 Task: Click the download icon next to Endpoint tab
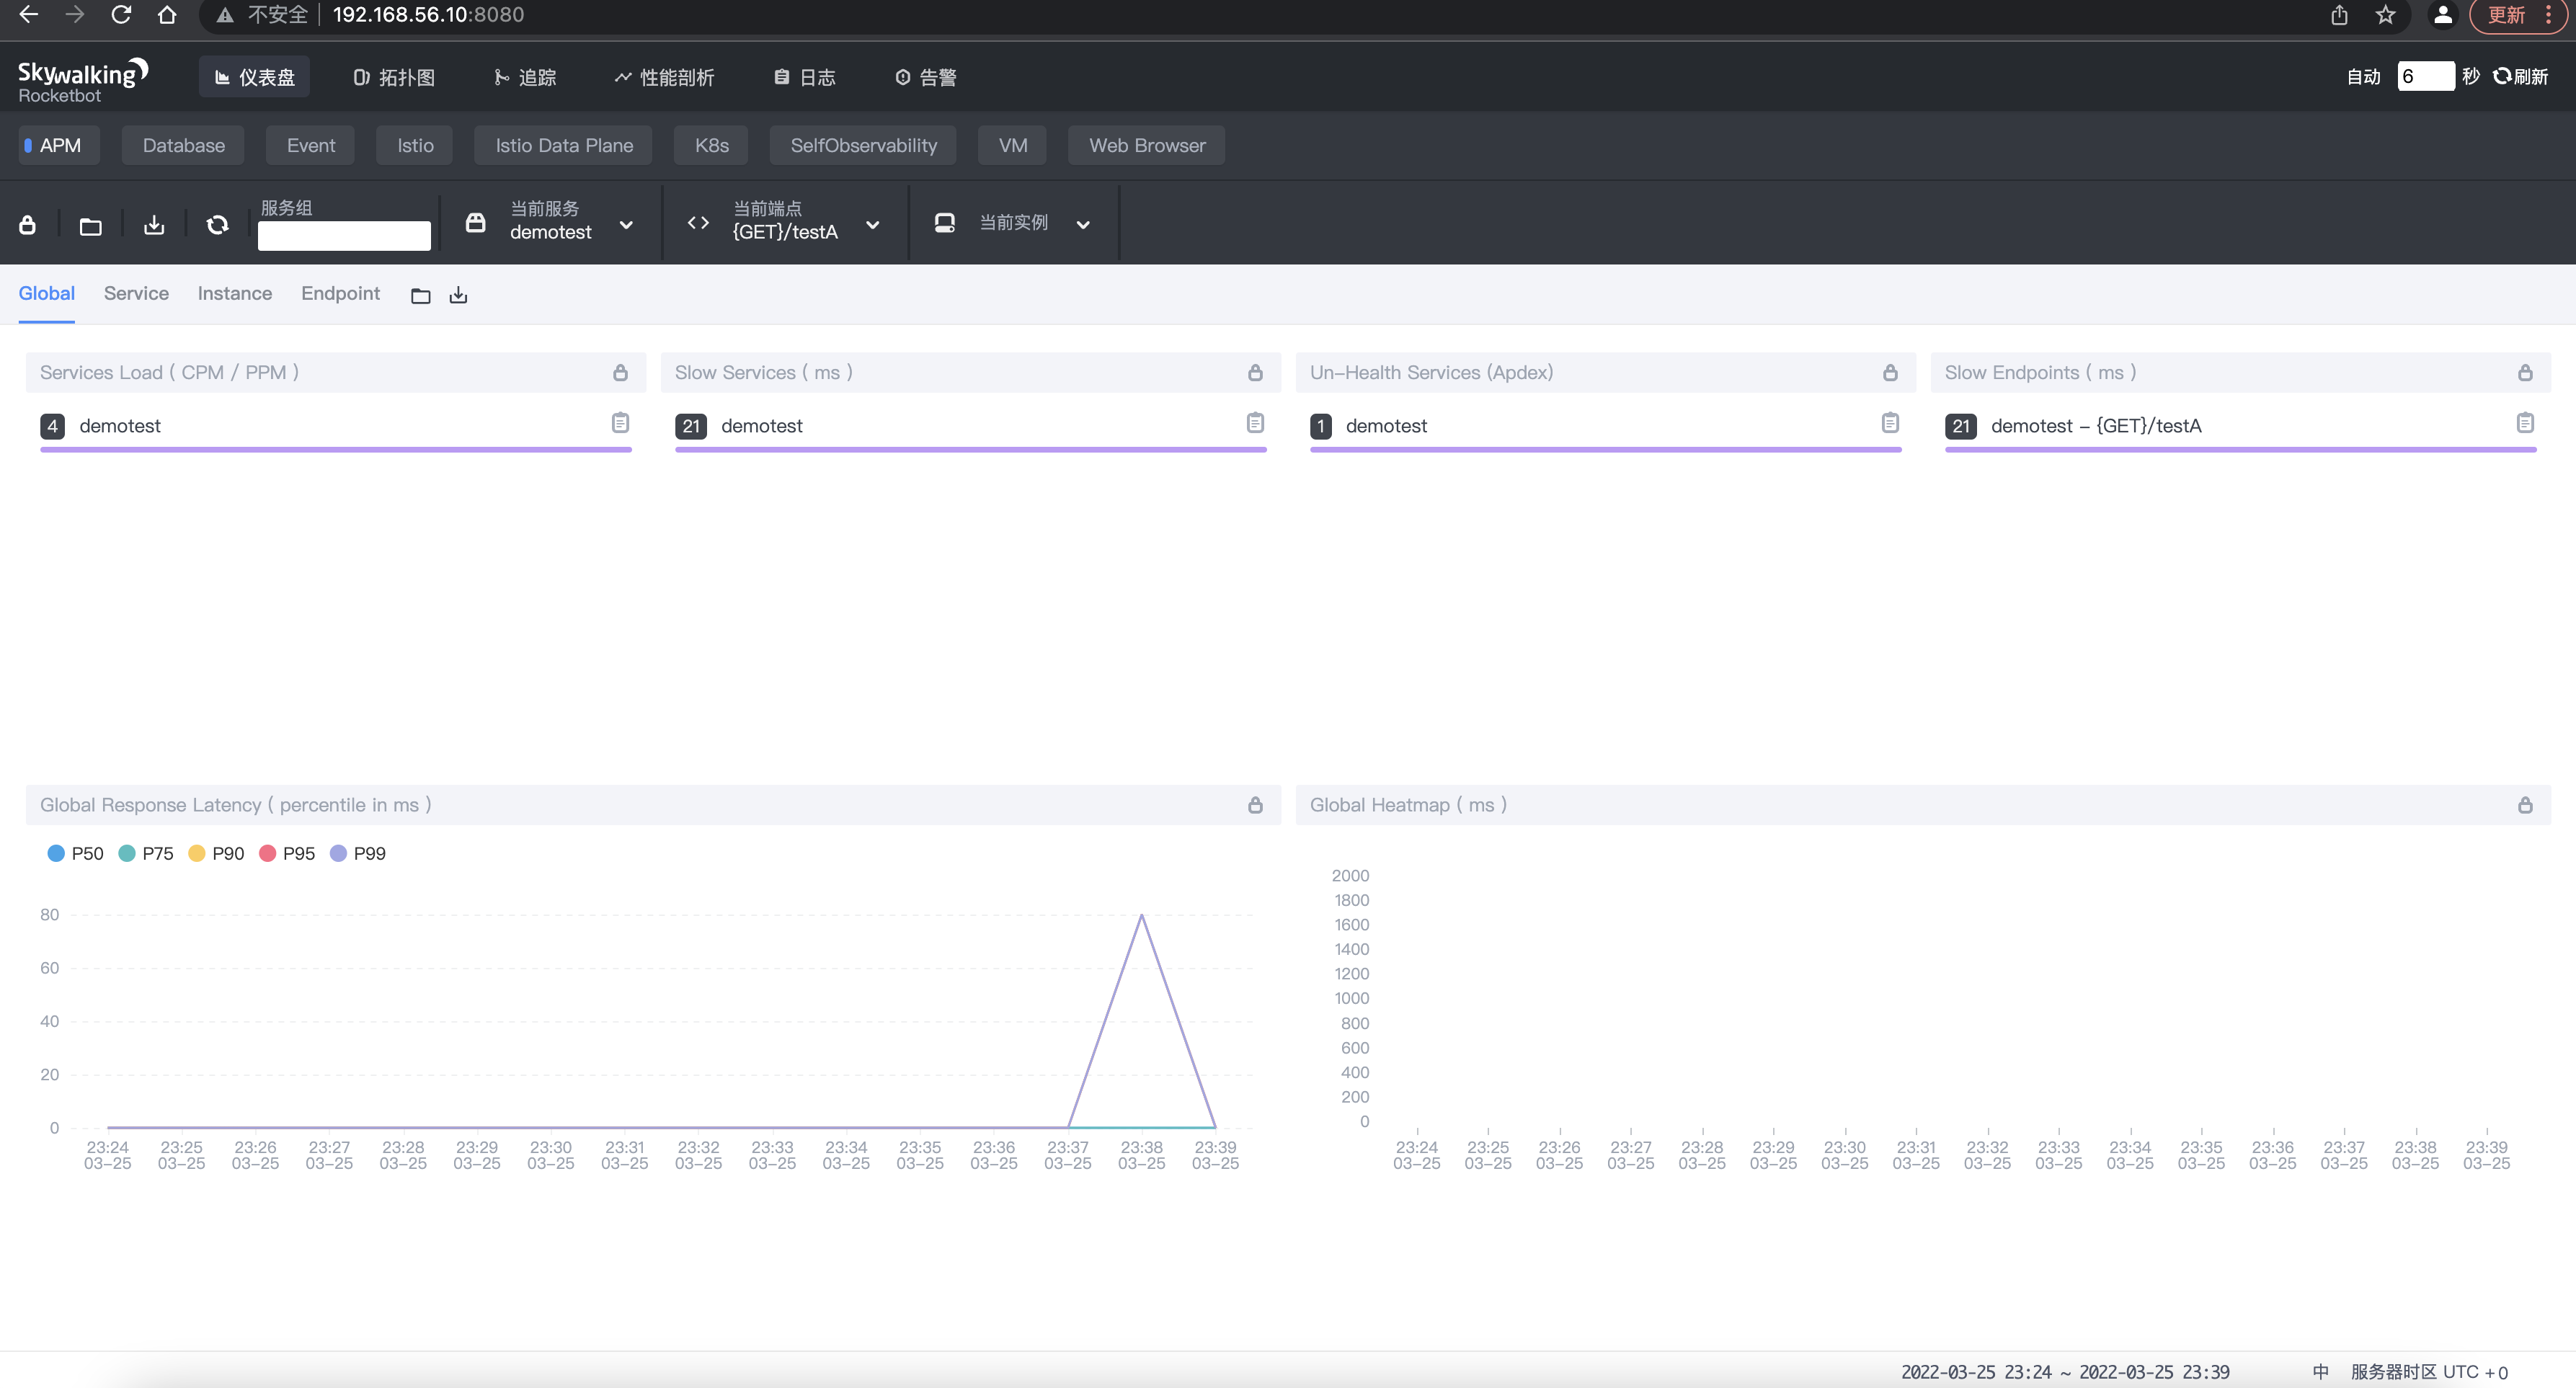[x=458, y=295]
